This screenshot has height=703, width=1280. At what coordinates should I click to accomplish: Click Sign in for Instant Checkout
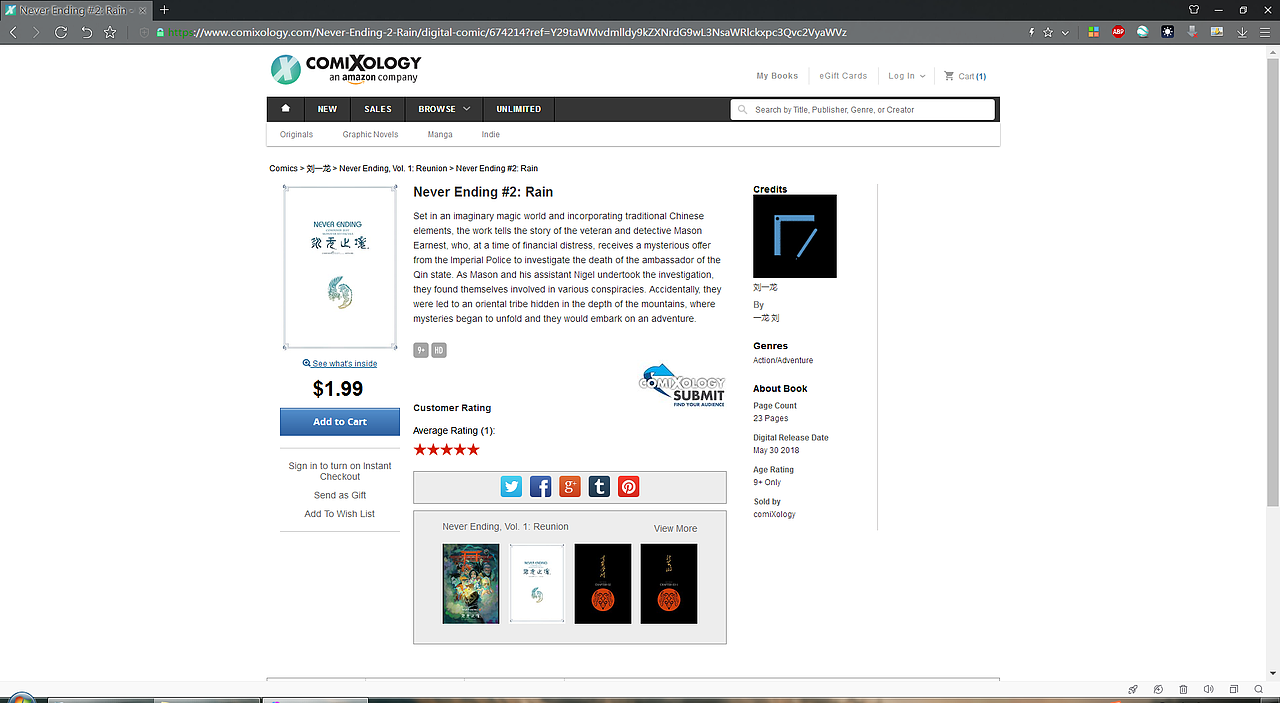click(340, 471)
